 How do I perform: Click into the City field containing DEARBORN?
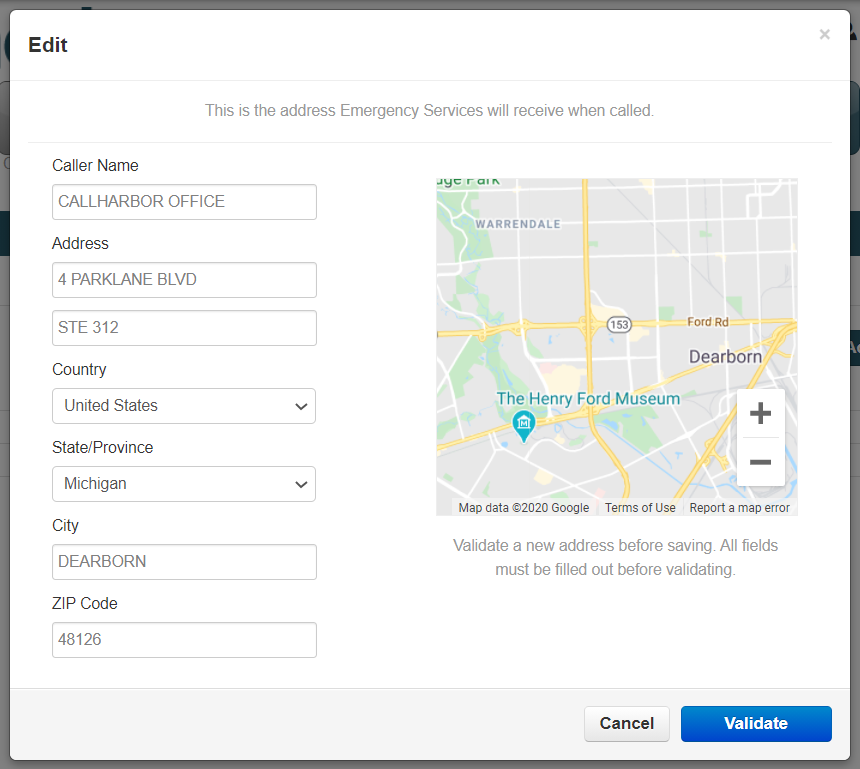(184, 562)
